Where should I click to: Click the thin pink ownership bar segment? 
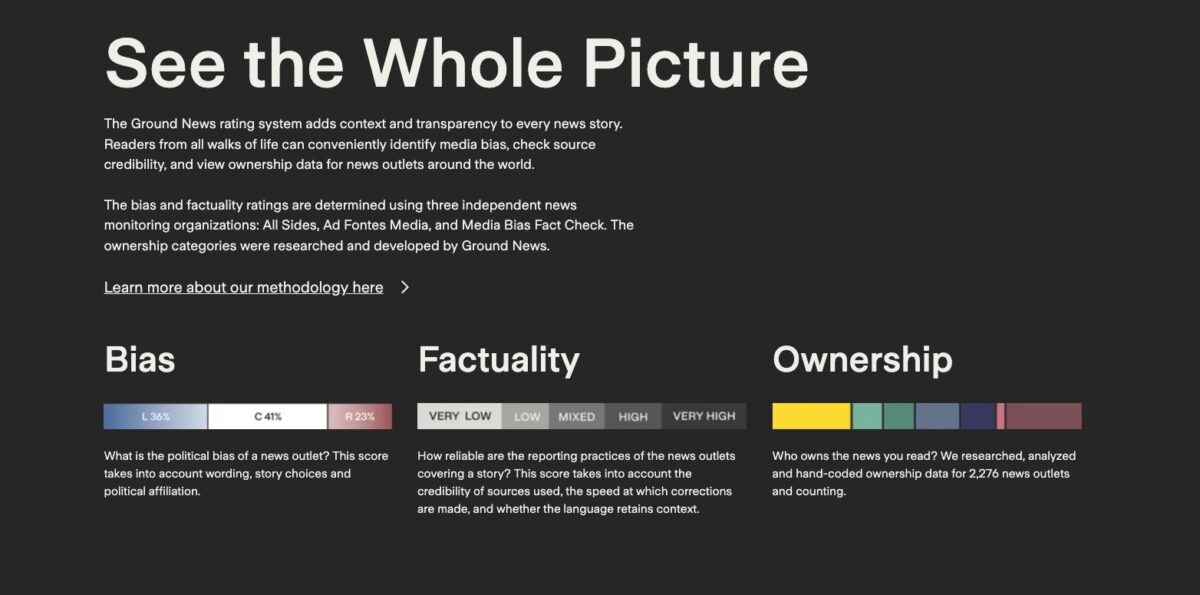1000,416
